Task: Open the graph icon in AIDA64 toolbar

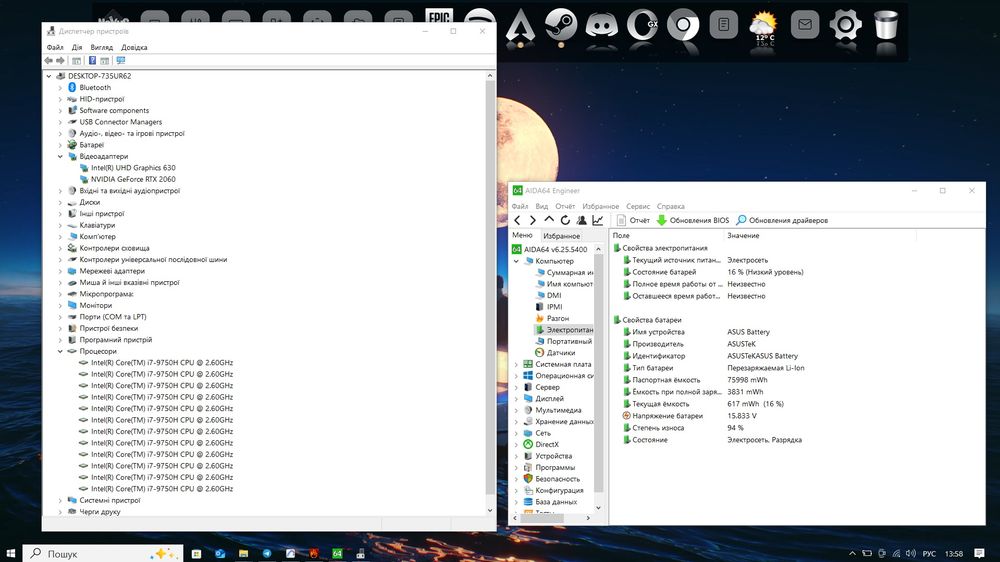Action: click(597, 220)
